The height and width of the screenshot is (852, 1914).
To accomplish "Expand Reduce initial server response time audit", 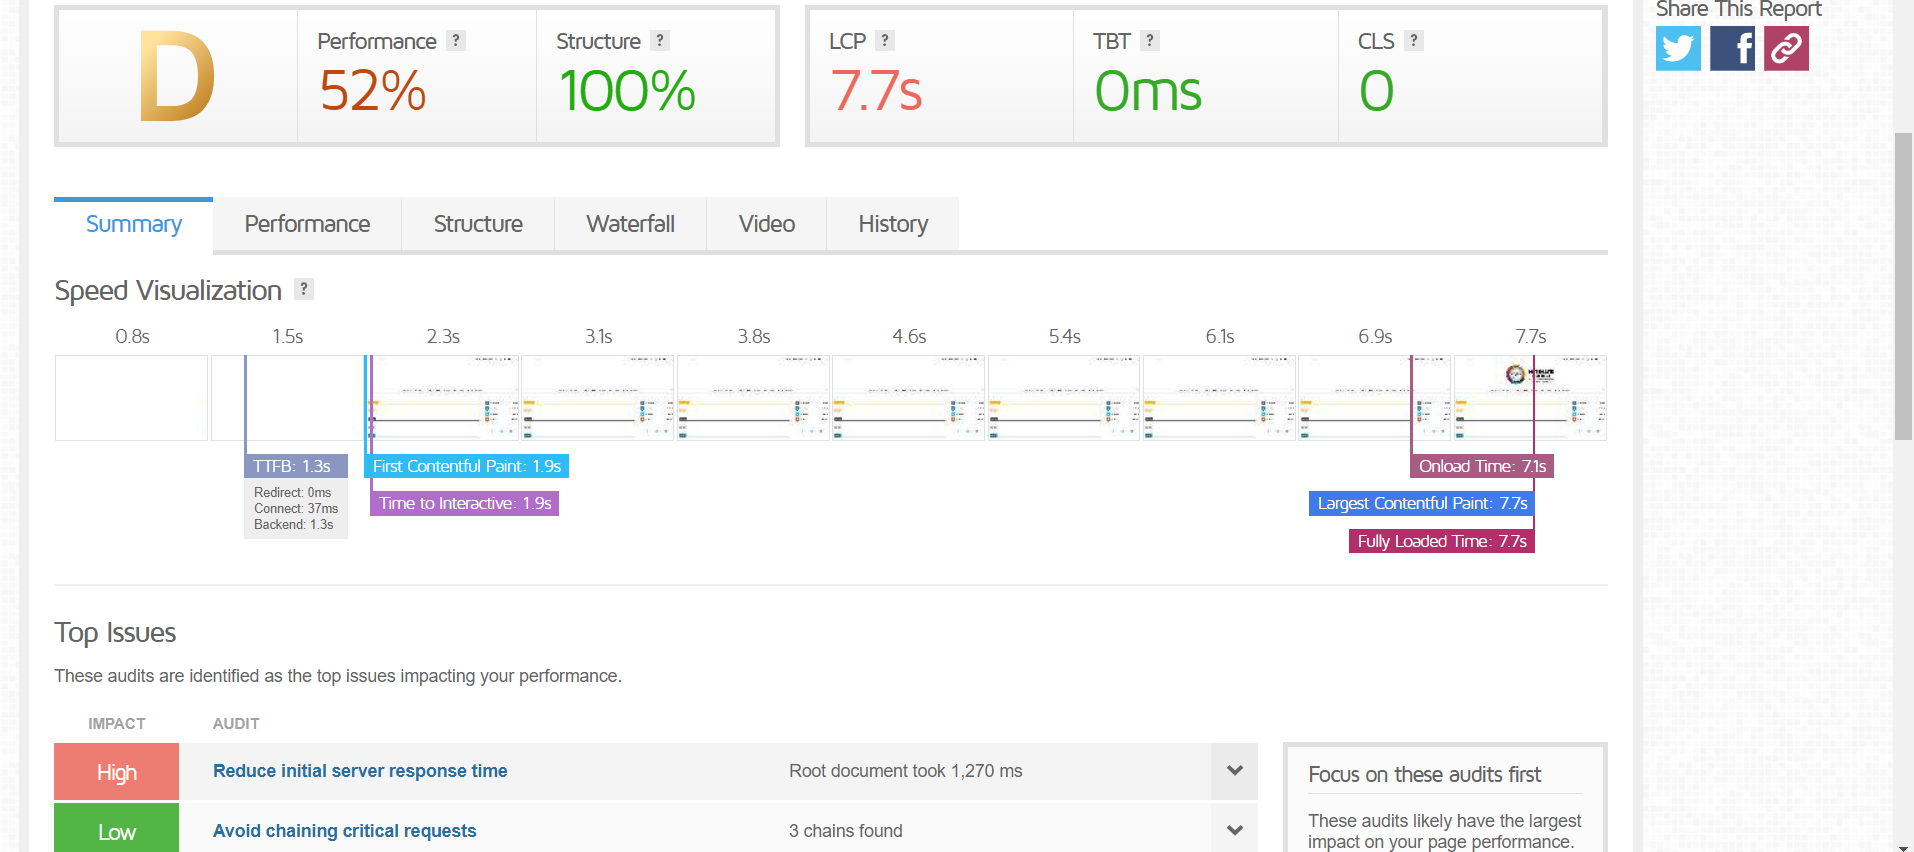I will [1235, 771].
